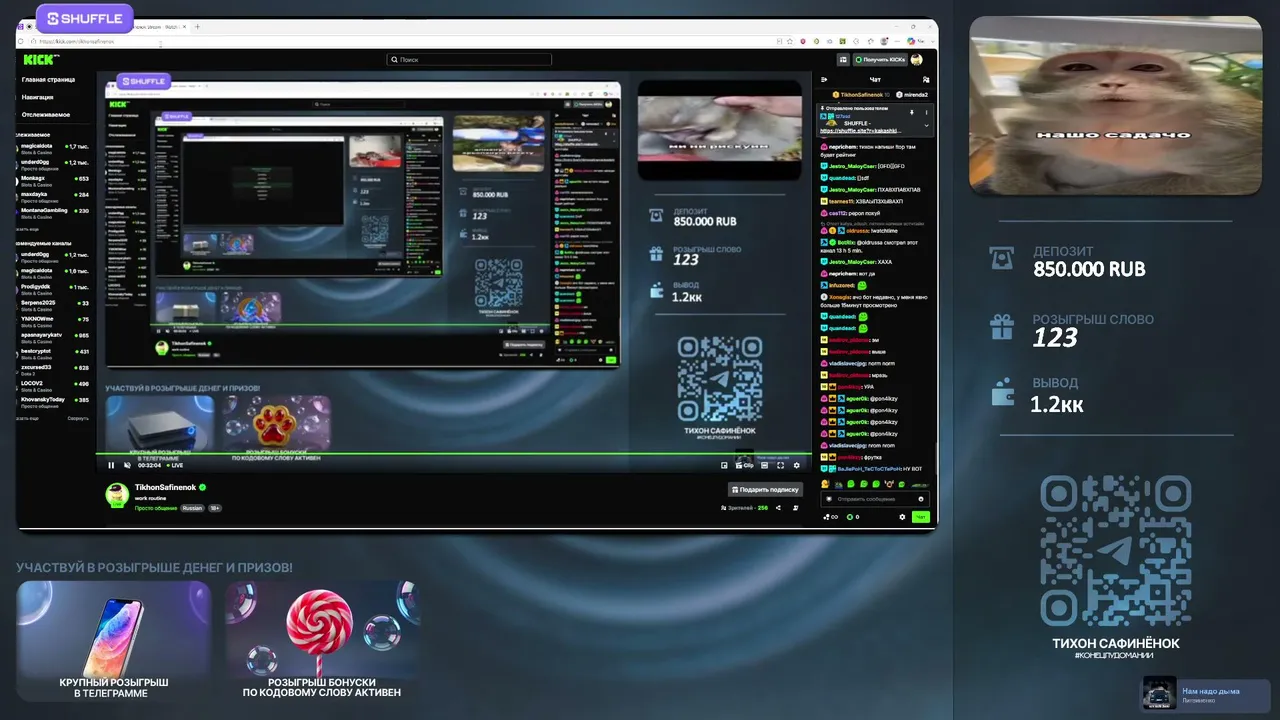Viewport: 1280px width, 720px height.
Task: Click the Telegram QR code in the right overlay
Action: pos(1115,550)
